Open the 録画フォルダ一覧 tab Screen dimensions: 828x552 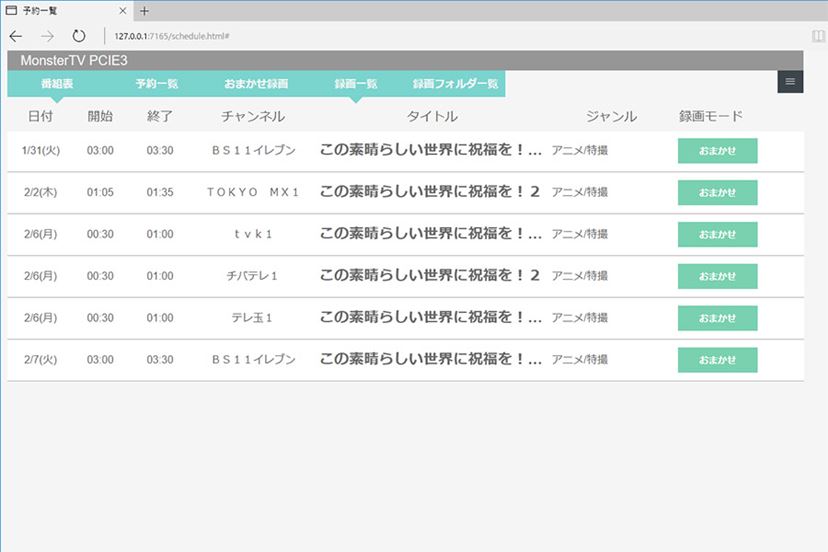tap(455, 83)
